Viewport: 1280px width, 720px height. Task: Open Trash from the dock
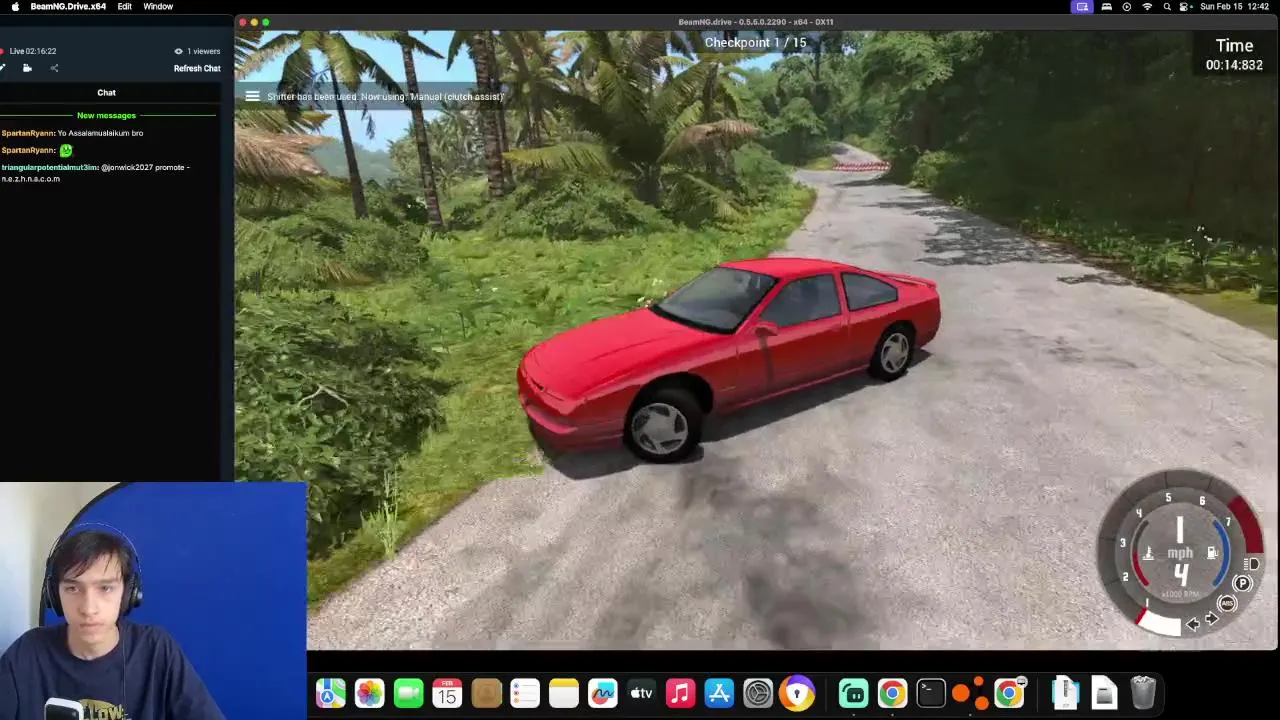tap(1143, 693)
